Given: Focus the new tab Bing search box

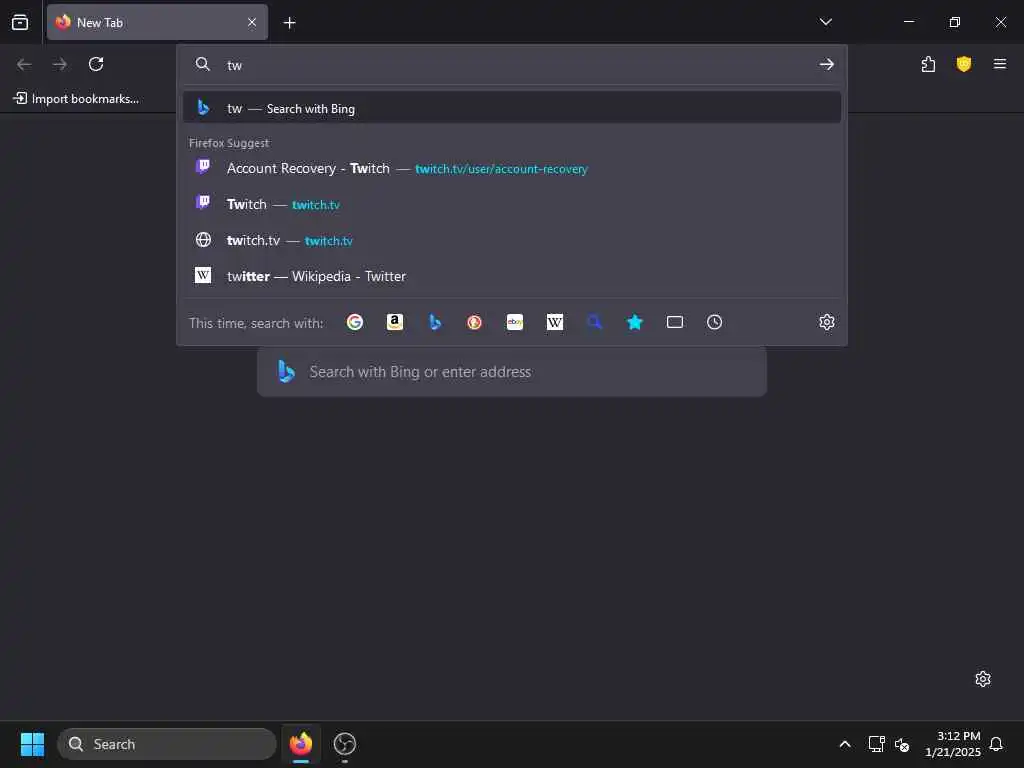Looking at the screenshot, I should [x=512, y=372].
